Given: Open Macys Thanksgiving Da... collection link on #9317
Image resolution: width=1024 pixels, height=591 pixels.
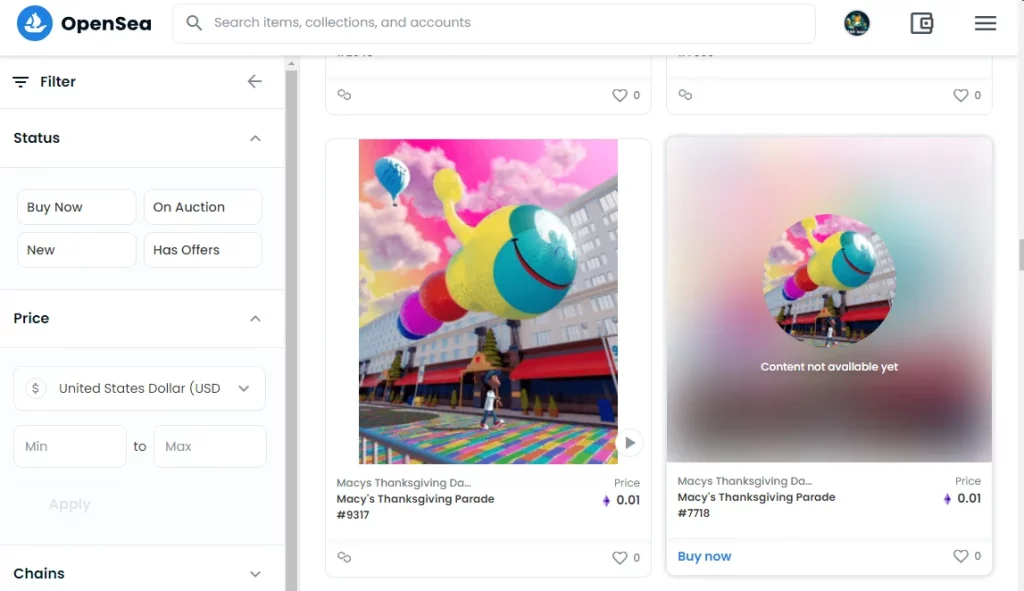Looking at the screenshot, I should [404, 483].
